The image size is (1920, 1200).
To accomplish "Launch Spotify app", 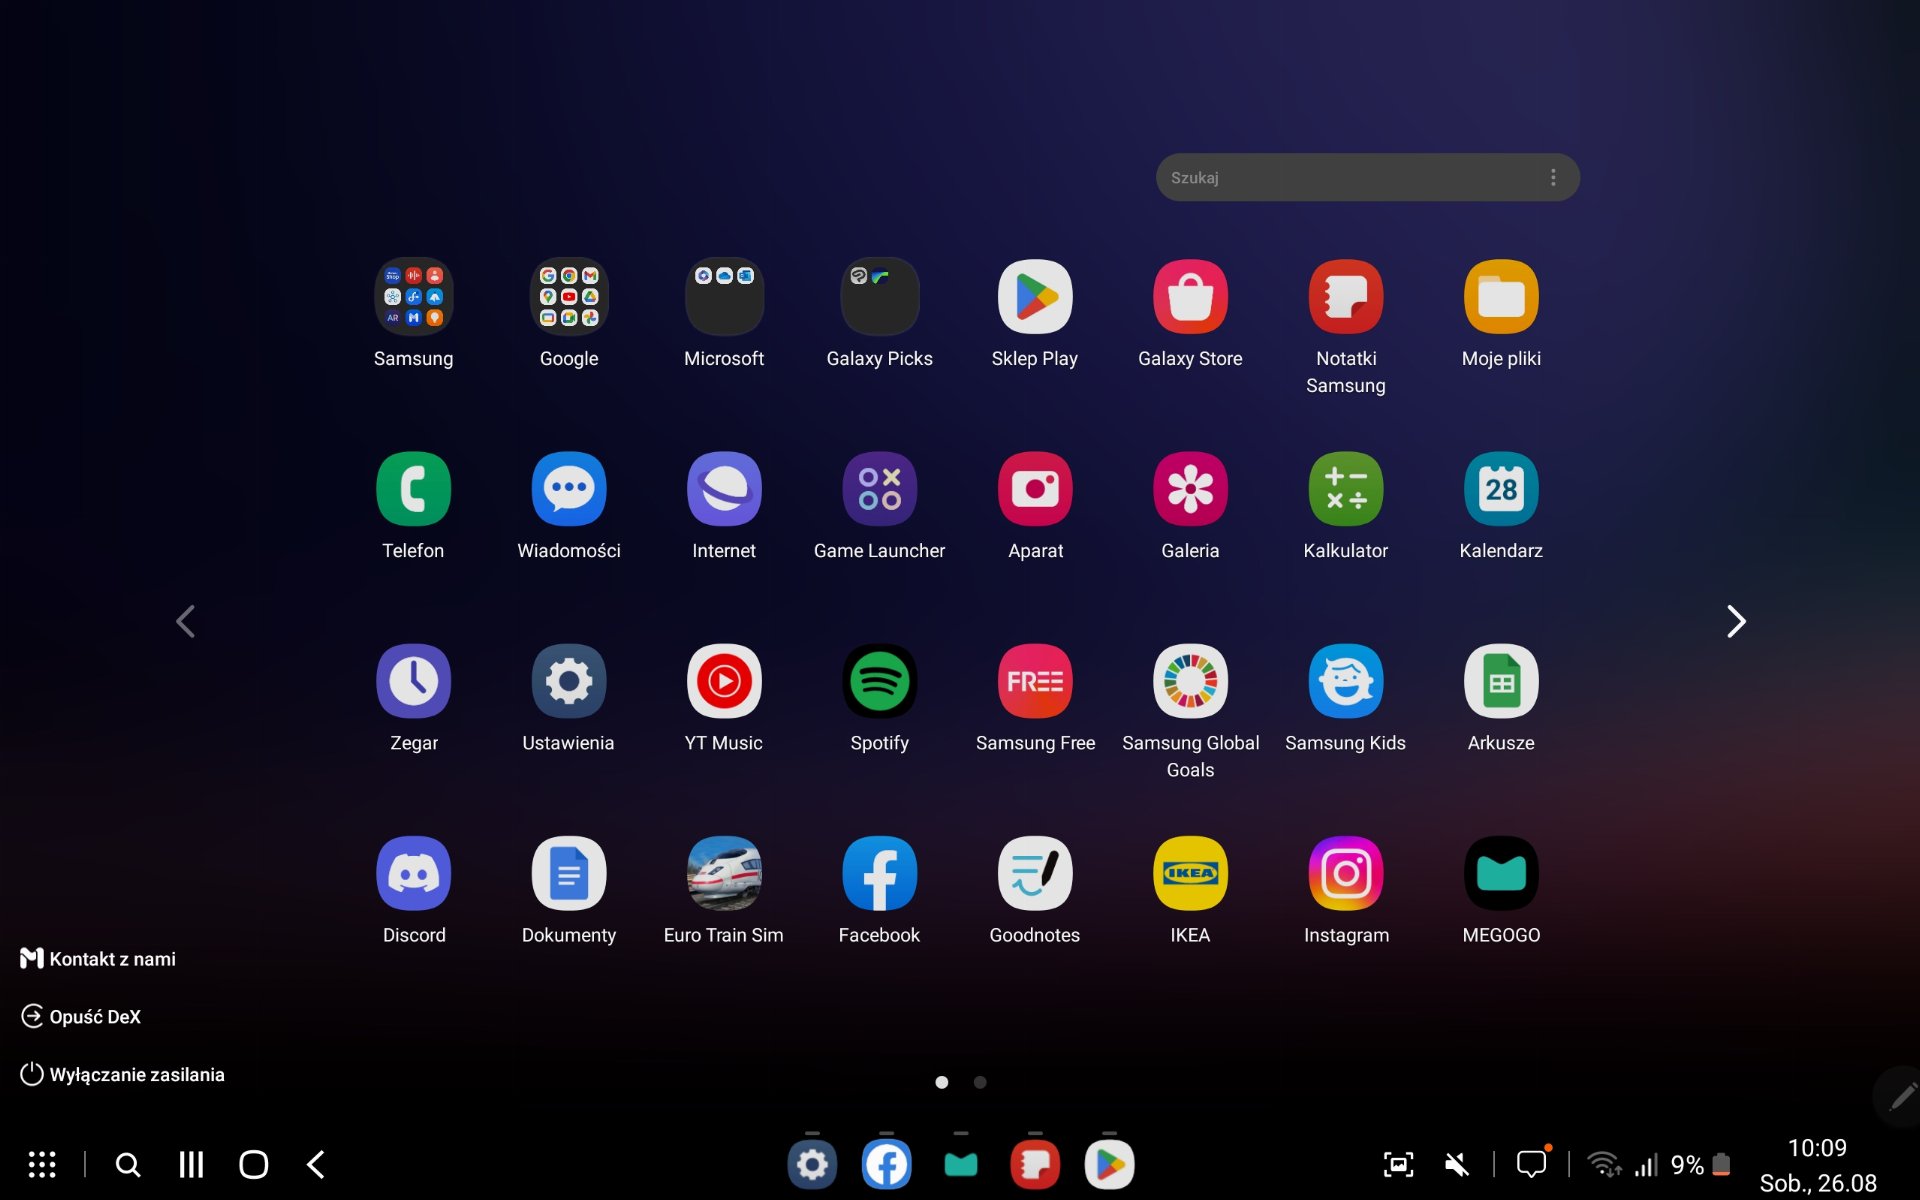I will (880, 681).
